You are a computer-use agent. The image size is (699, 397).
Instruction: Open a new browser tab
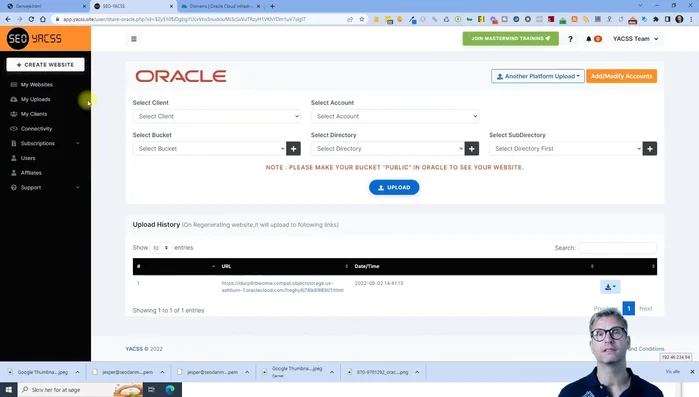tap(272, 6)
